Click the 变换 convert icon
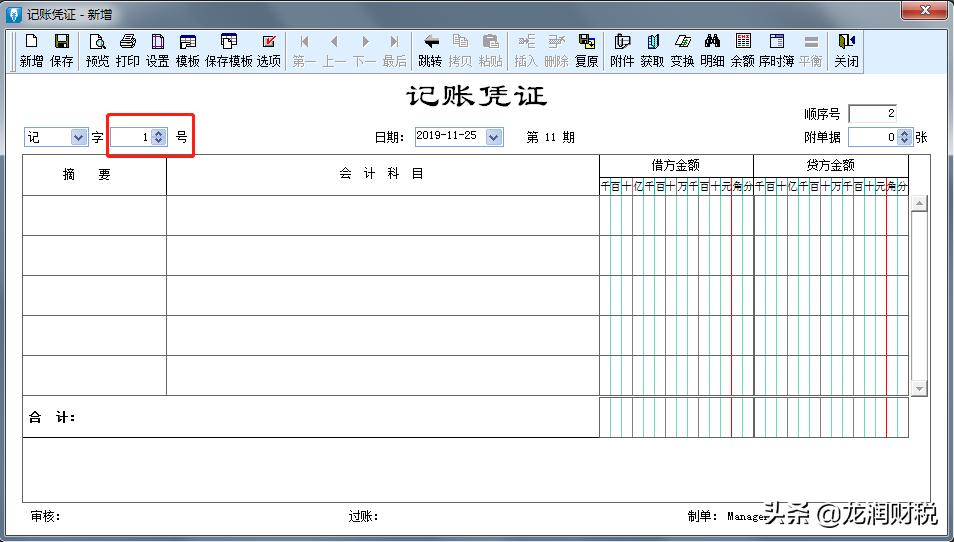Image resolution: width=954 pixels, height=542 pixels. 682,50
